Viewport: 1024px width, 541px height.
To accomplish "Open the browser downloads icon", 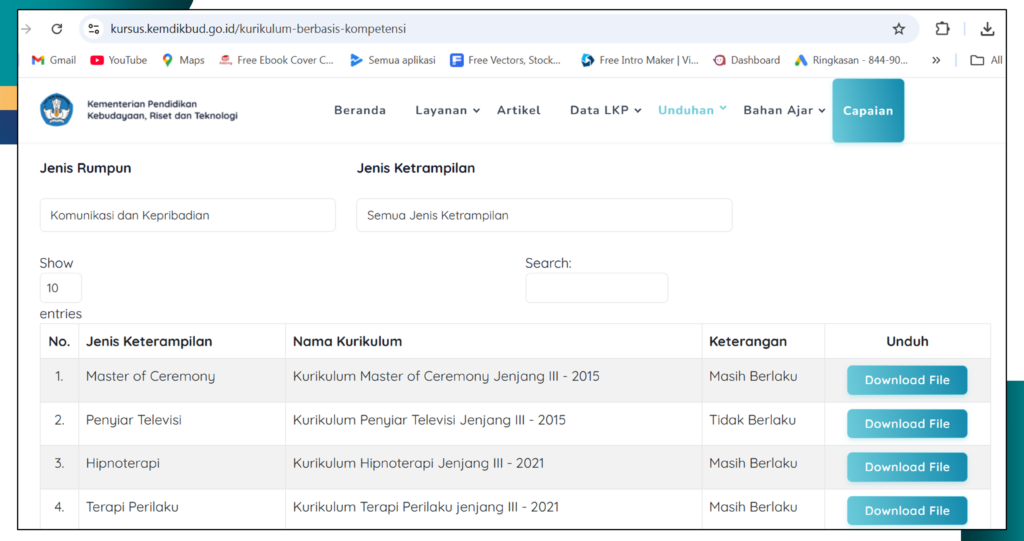I will pos(987,29).
